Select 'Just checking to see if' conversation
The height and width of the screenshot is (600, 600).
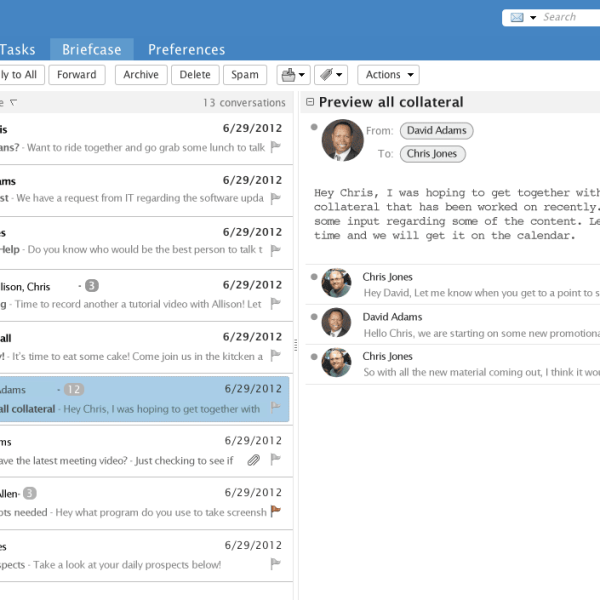pos(145,452)
